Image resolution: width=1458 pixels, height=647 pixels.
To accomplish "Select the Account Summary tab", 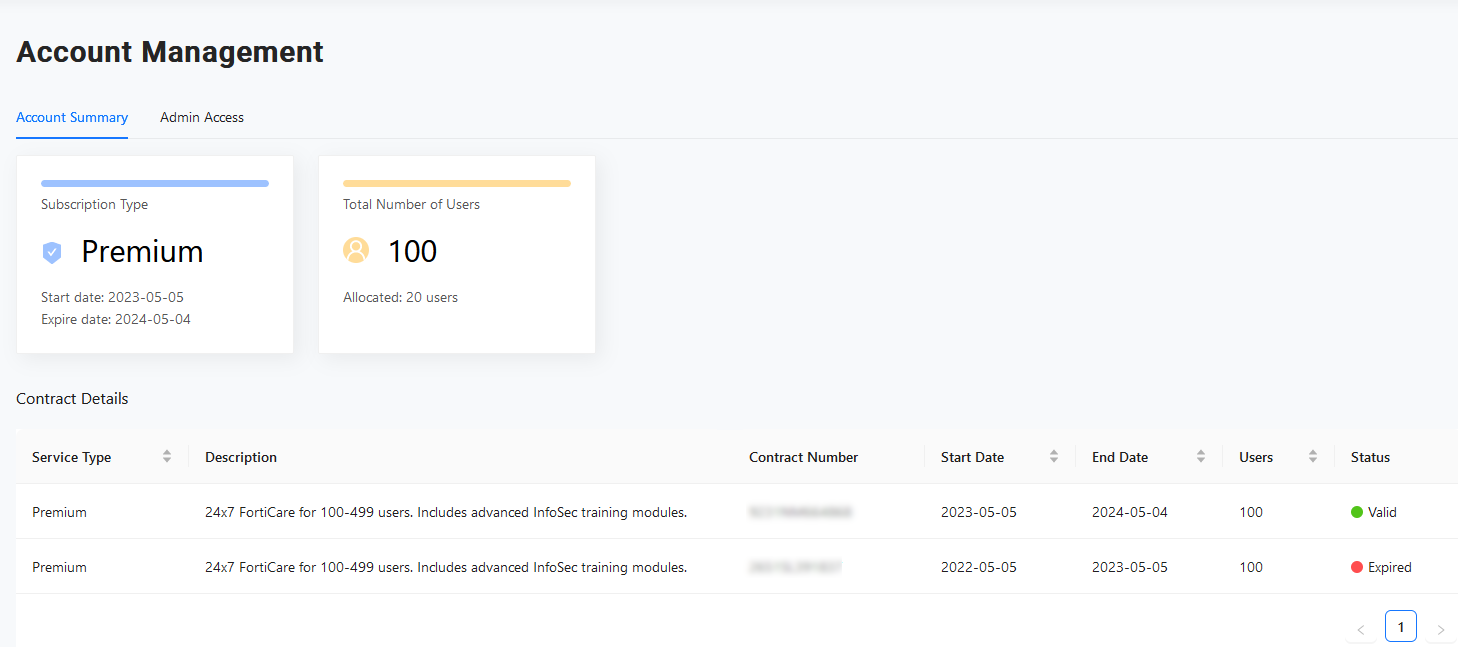I will click(72, 117).
